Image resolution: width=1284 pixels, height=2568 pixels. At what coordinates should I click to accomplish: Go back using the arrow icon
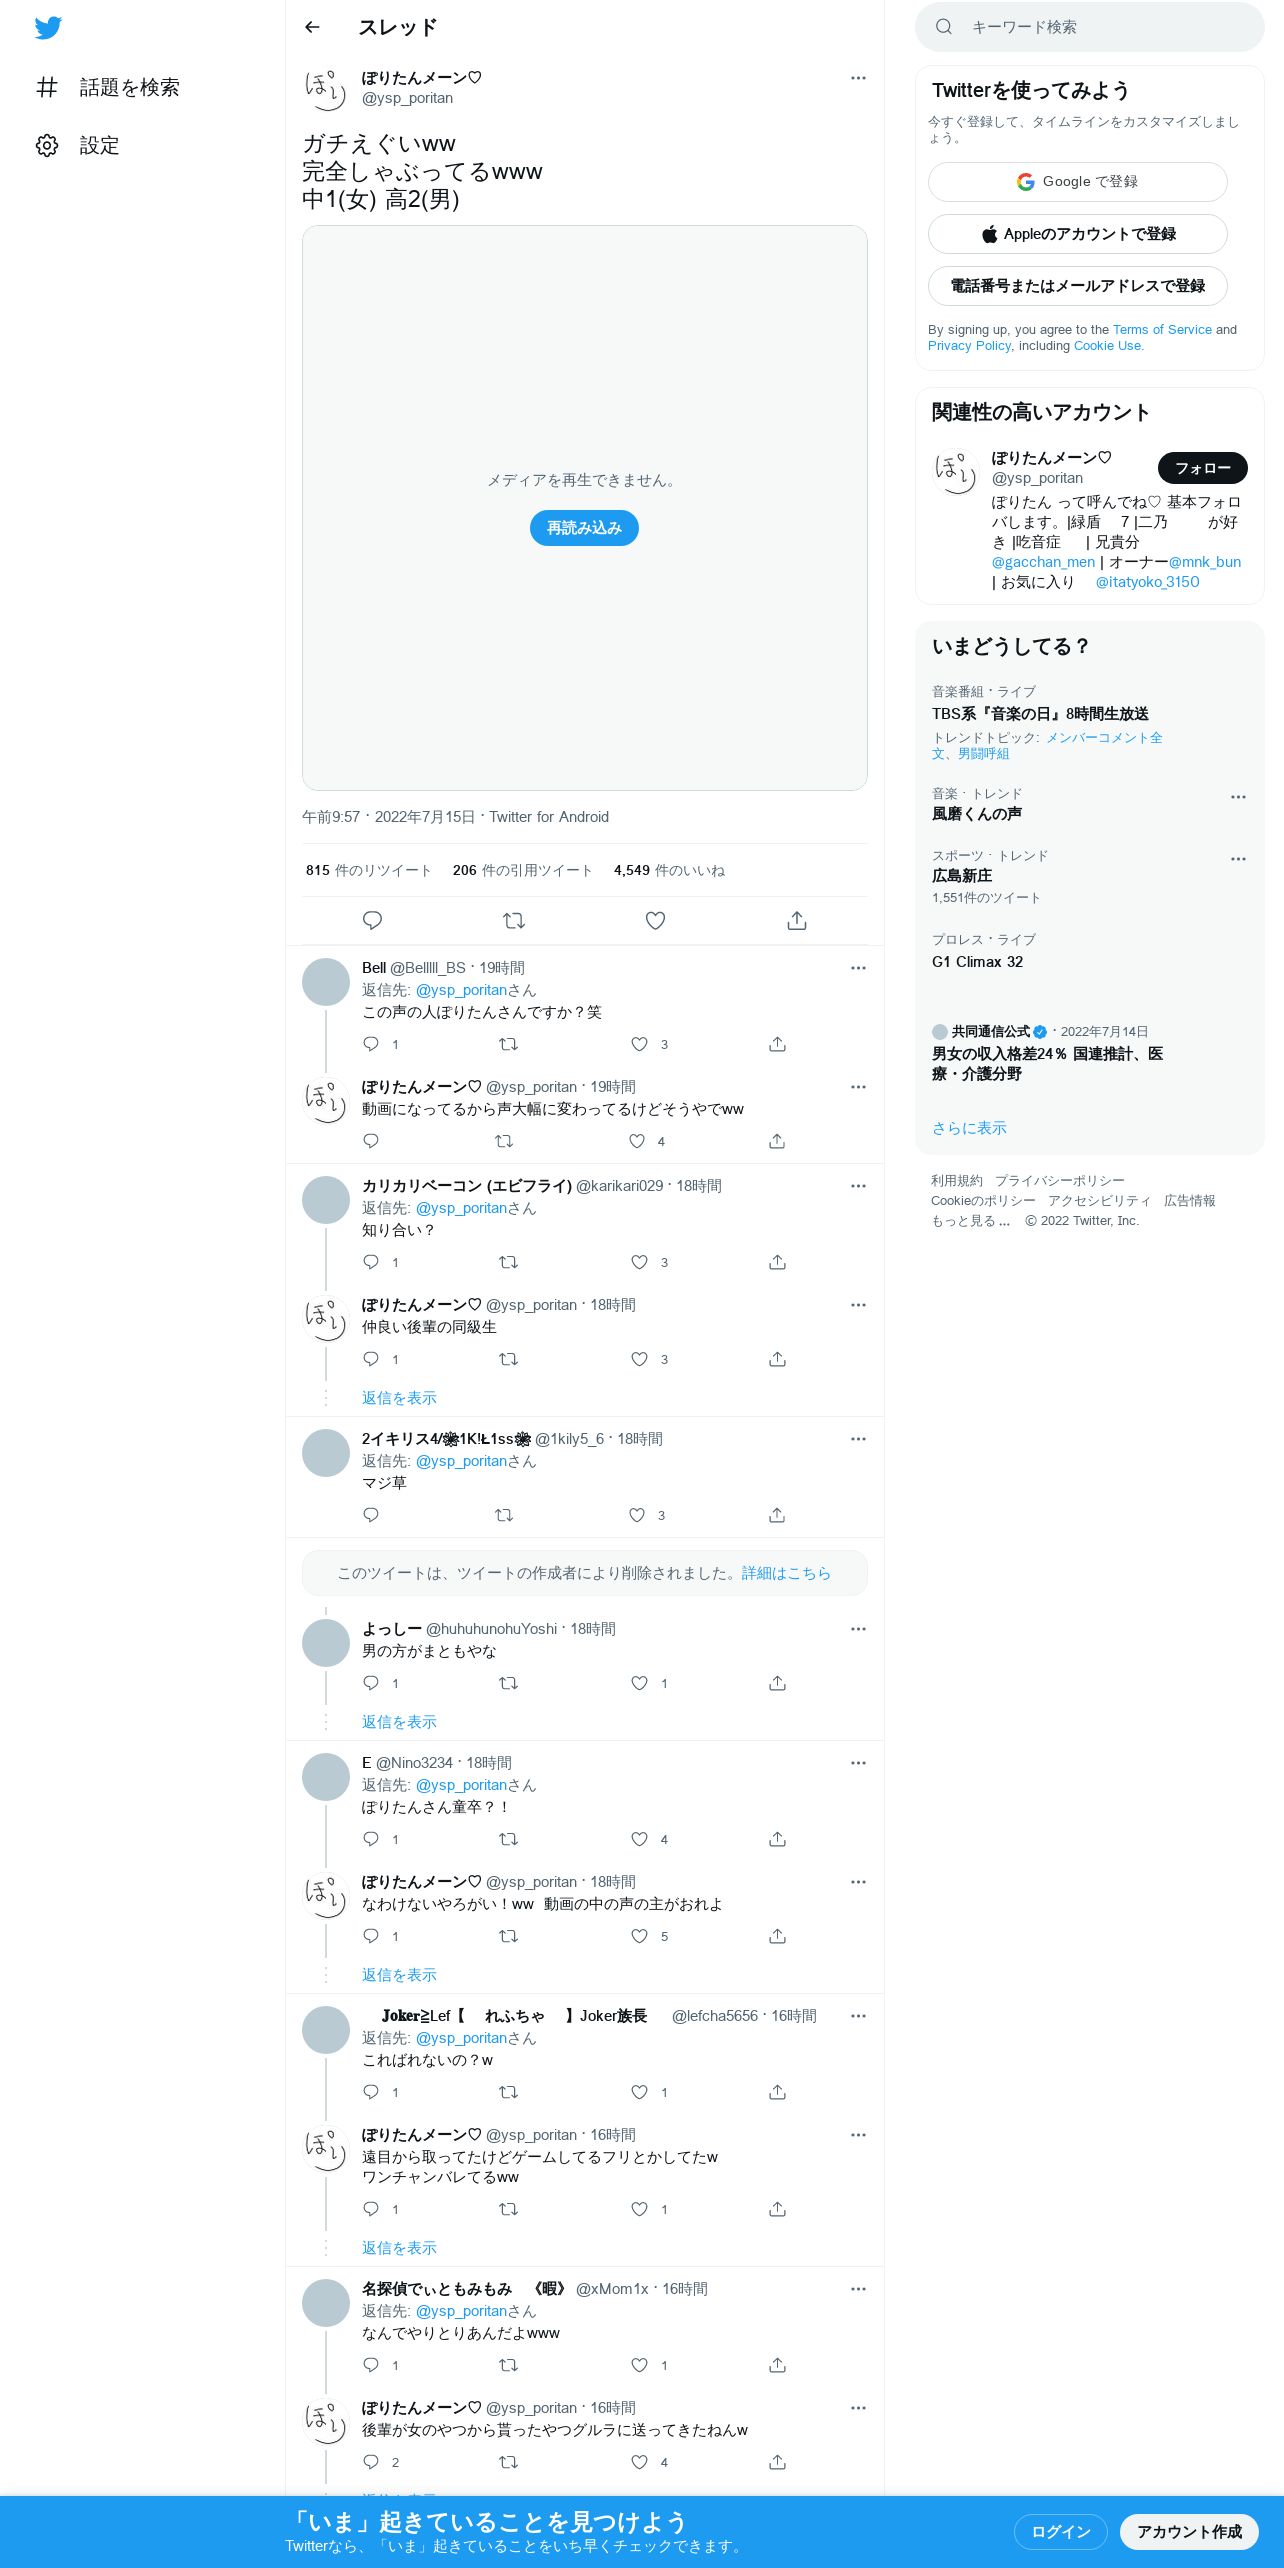tap(312, 27)
